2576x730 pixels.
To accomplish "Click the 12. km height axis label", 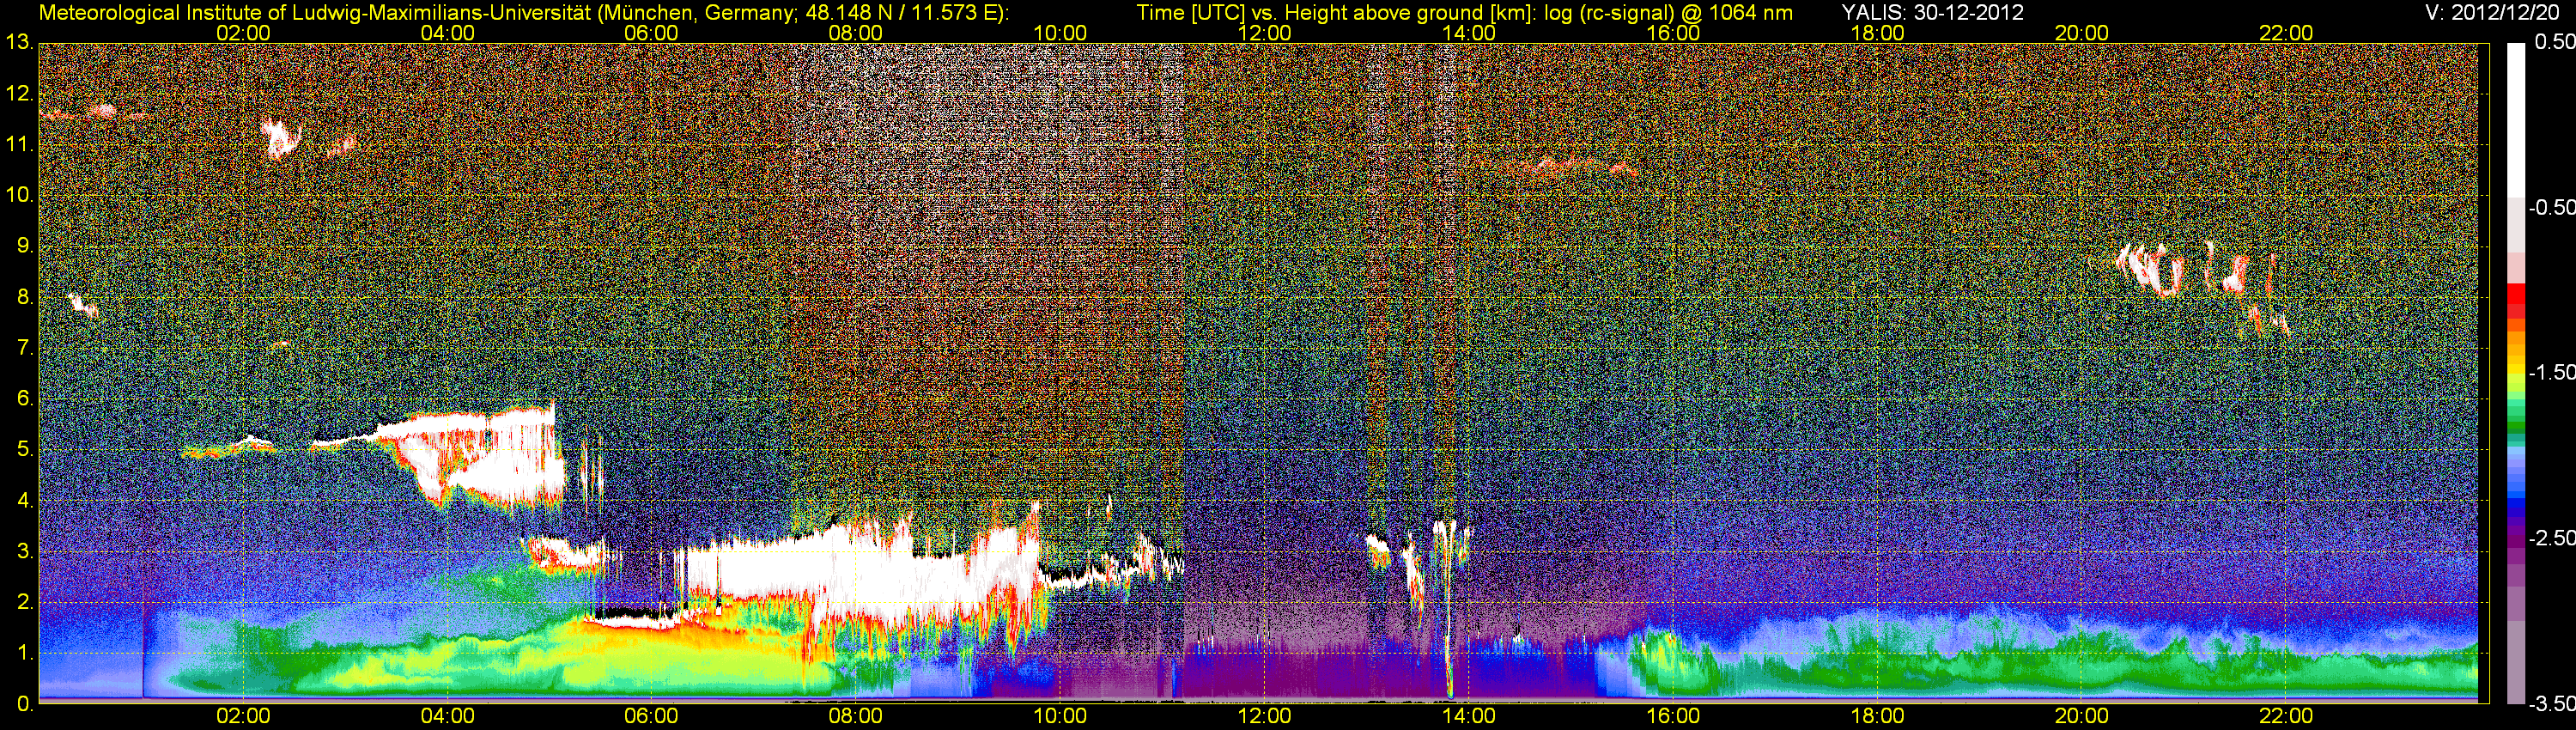I will (19, 94).
